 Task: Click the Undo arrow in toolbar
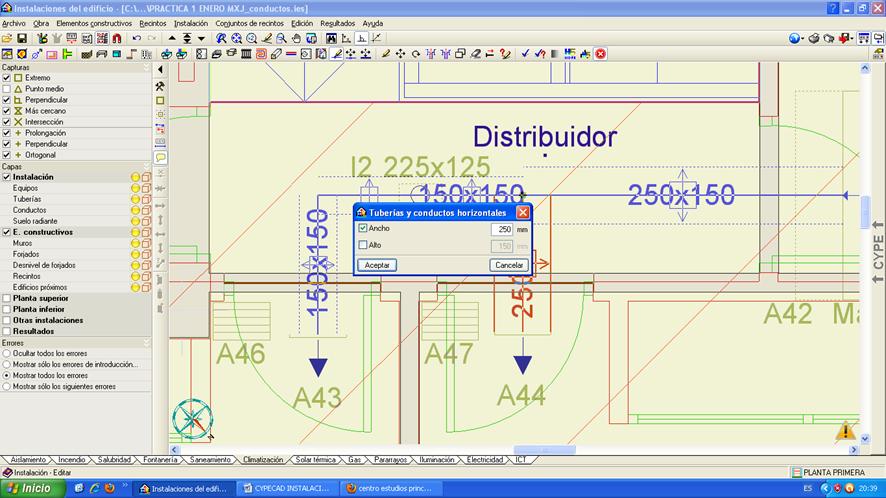coord(136,38)
